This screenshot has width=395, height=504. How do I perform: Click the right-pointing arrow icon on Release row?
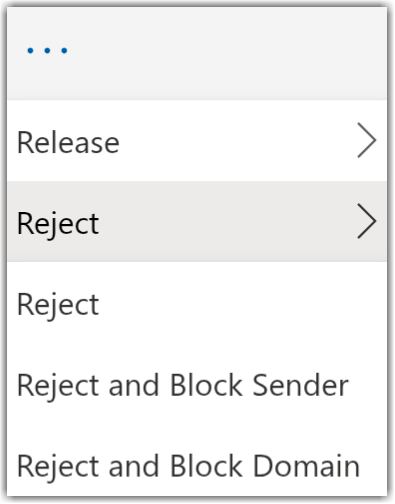(367, 140)
